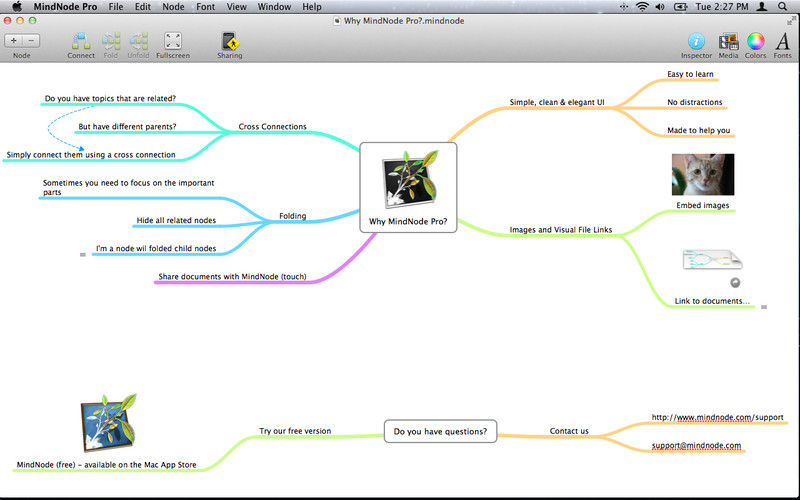
Task: Open the Font menu
Action: (206, 7)
